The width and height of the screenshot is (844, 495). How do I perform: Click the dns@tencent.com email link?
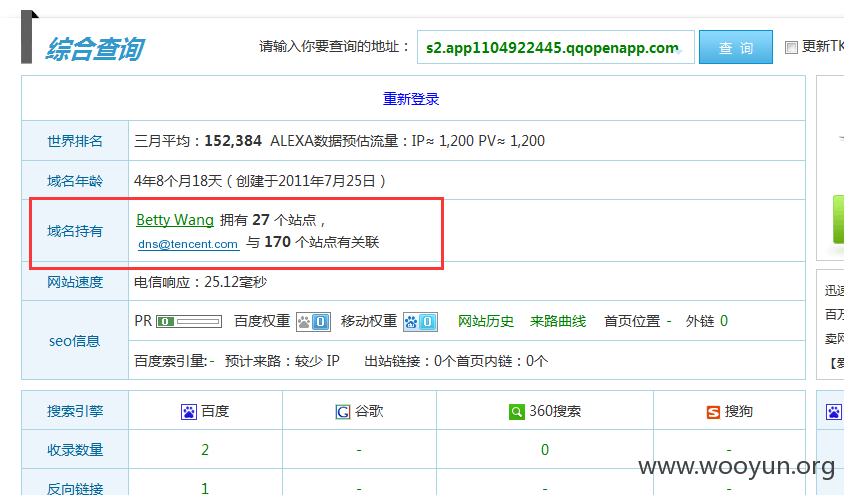tap(188, 244)
